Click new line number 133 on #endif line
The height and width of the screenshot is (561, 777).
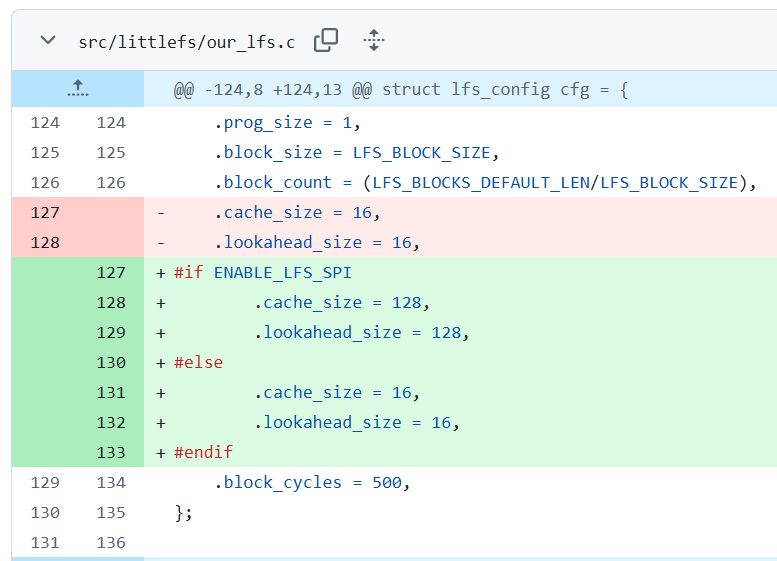tap(111, 452)
